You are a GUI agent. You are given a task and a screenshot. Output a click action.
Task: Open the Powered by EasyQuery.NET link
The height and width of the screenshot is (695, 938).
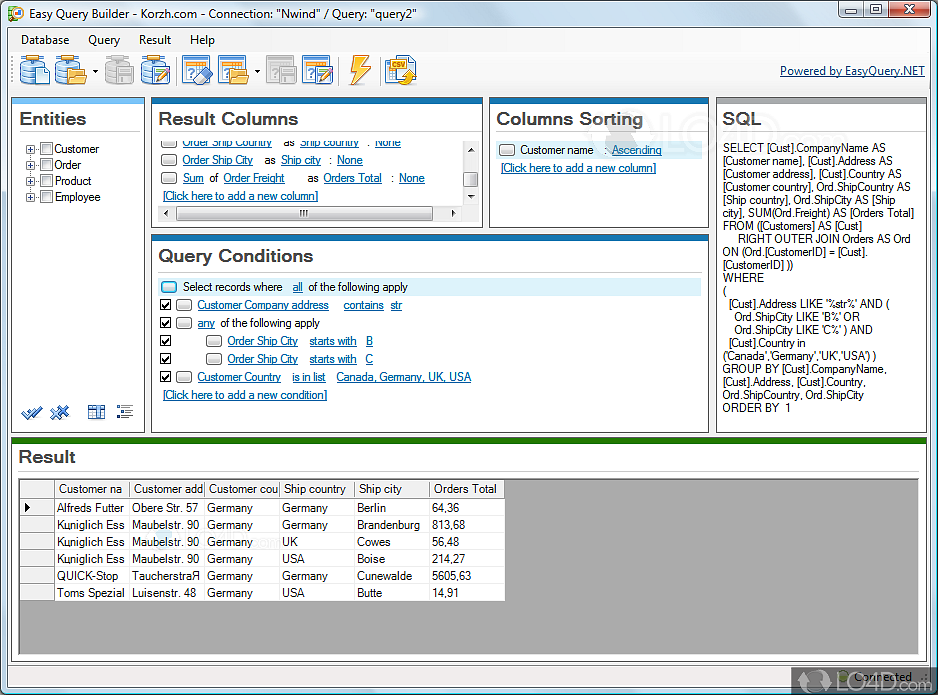click(x=852, y=71)
